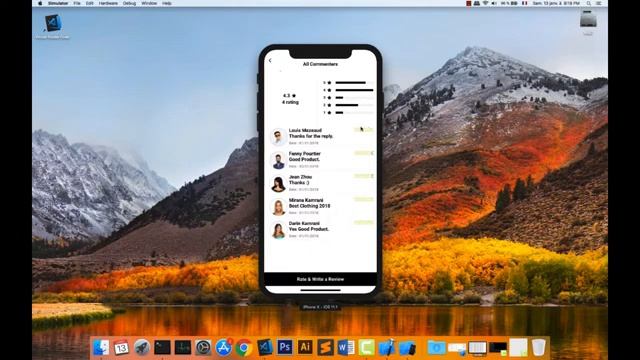Launch Visual Studio Code from the dock
The image size is (640, 360).
tap(264, 347)
